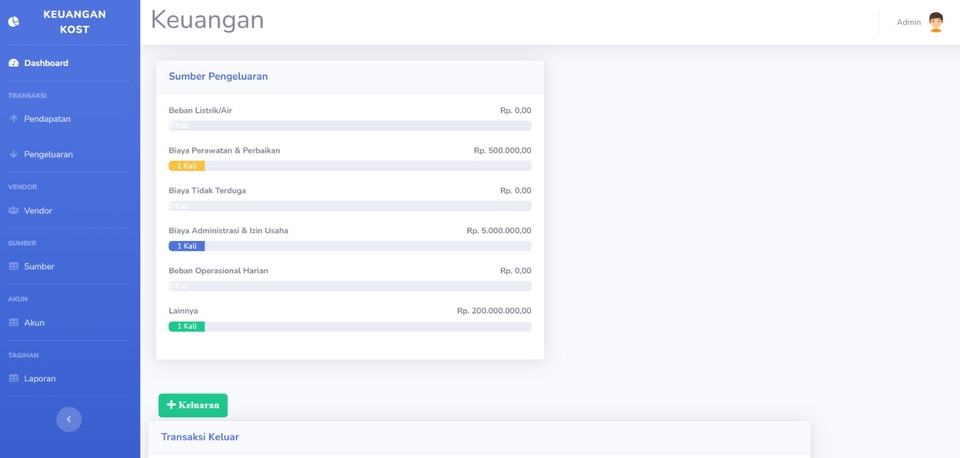Click the blue Biaya Administrasi progress bar
960x458 pixels.
coord(187,246)
